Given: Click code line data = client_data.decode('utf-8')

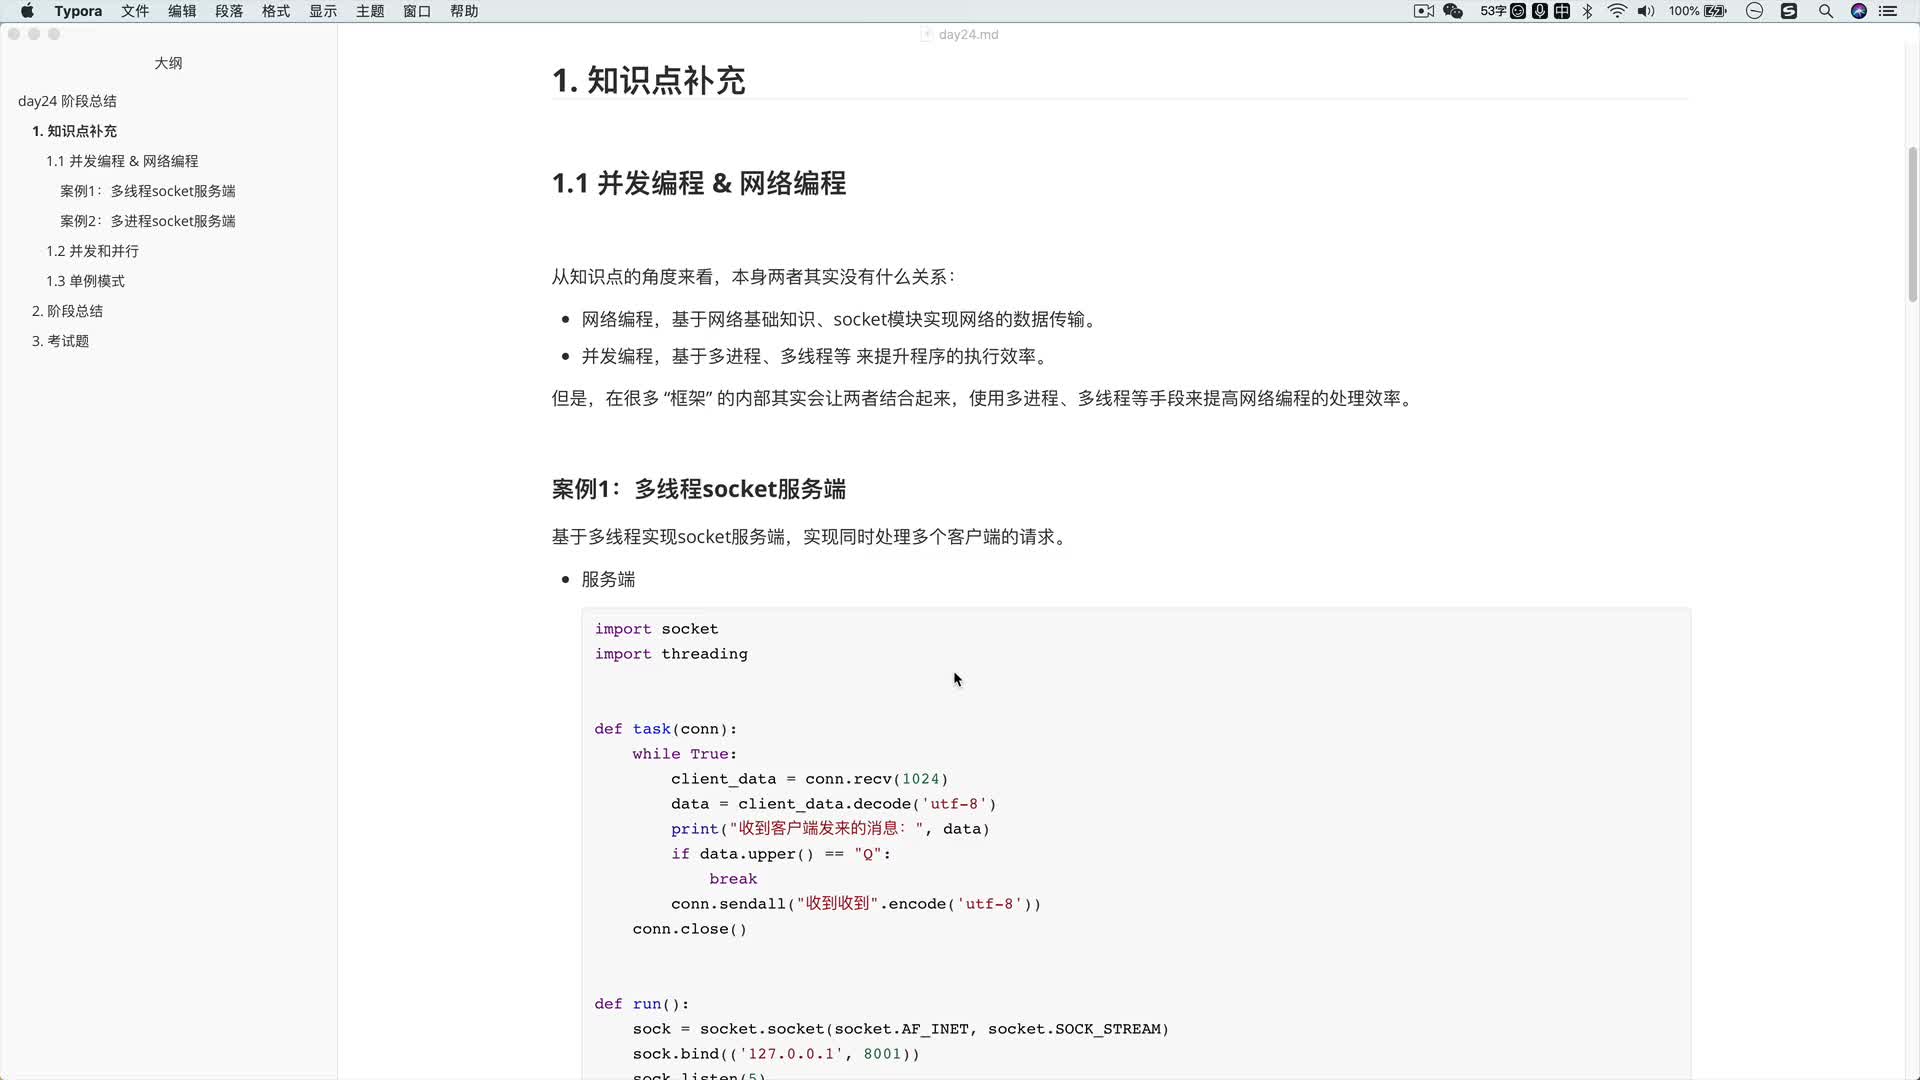Looking at the screenshot, I should [x=833, y=804].
